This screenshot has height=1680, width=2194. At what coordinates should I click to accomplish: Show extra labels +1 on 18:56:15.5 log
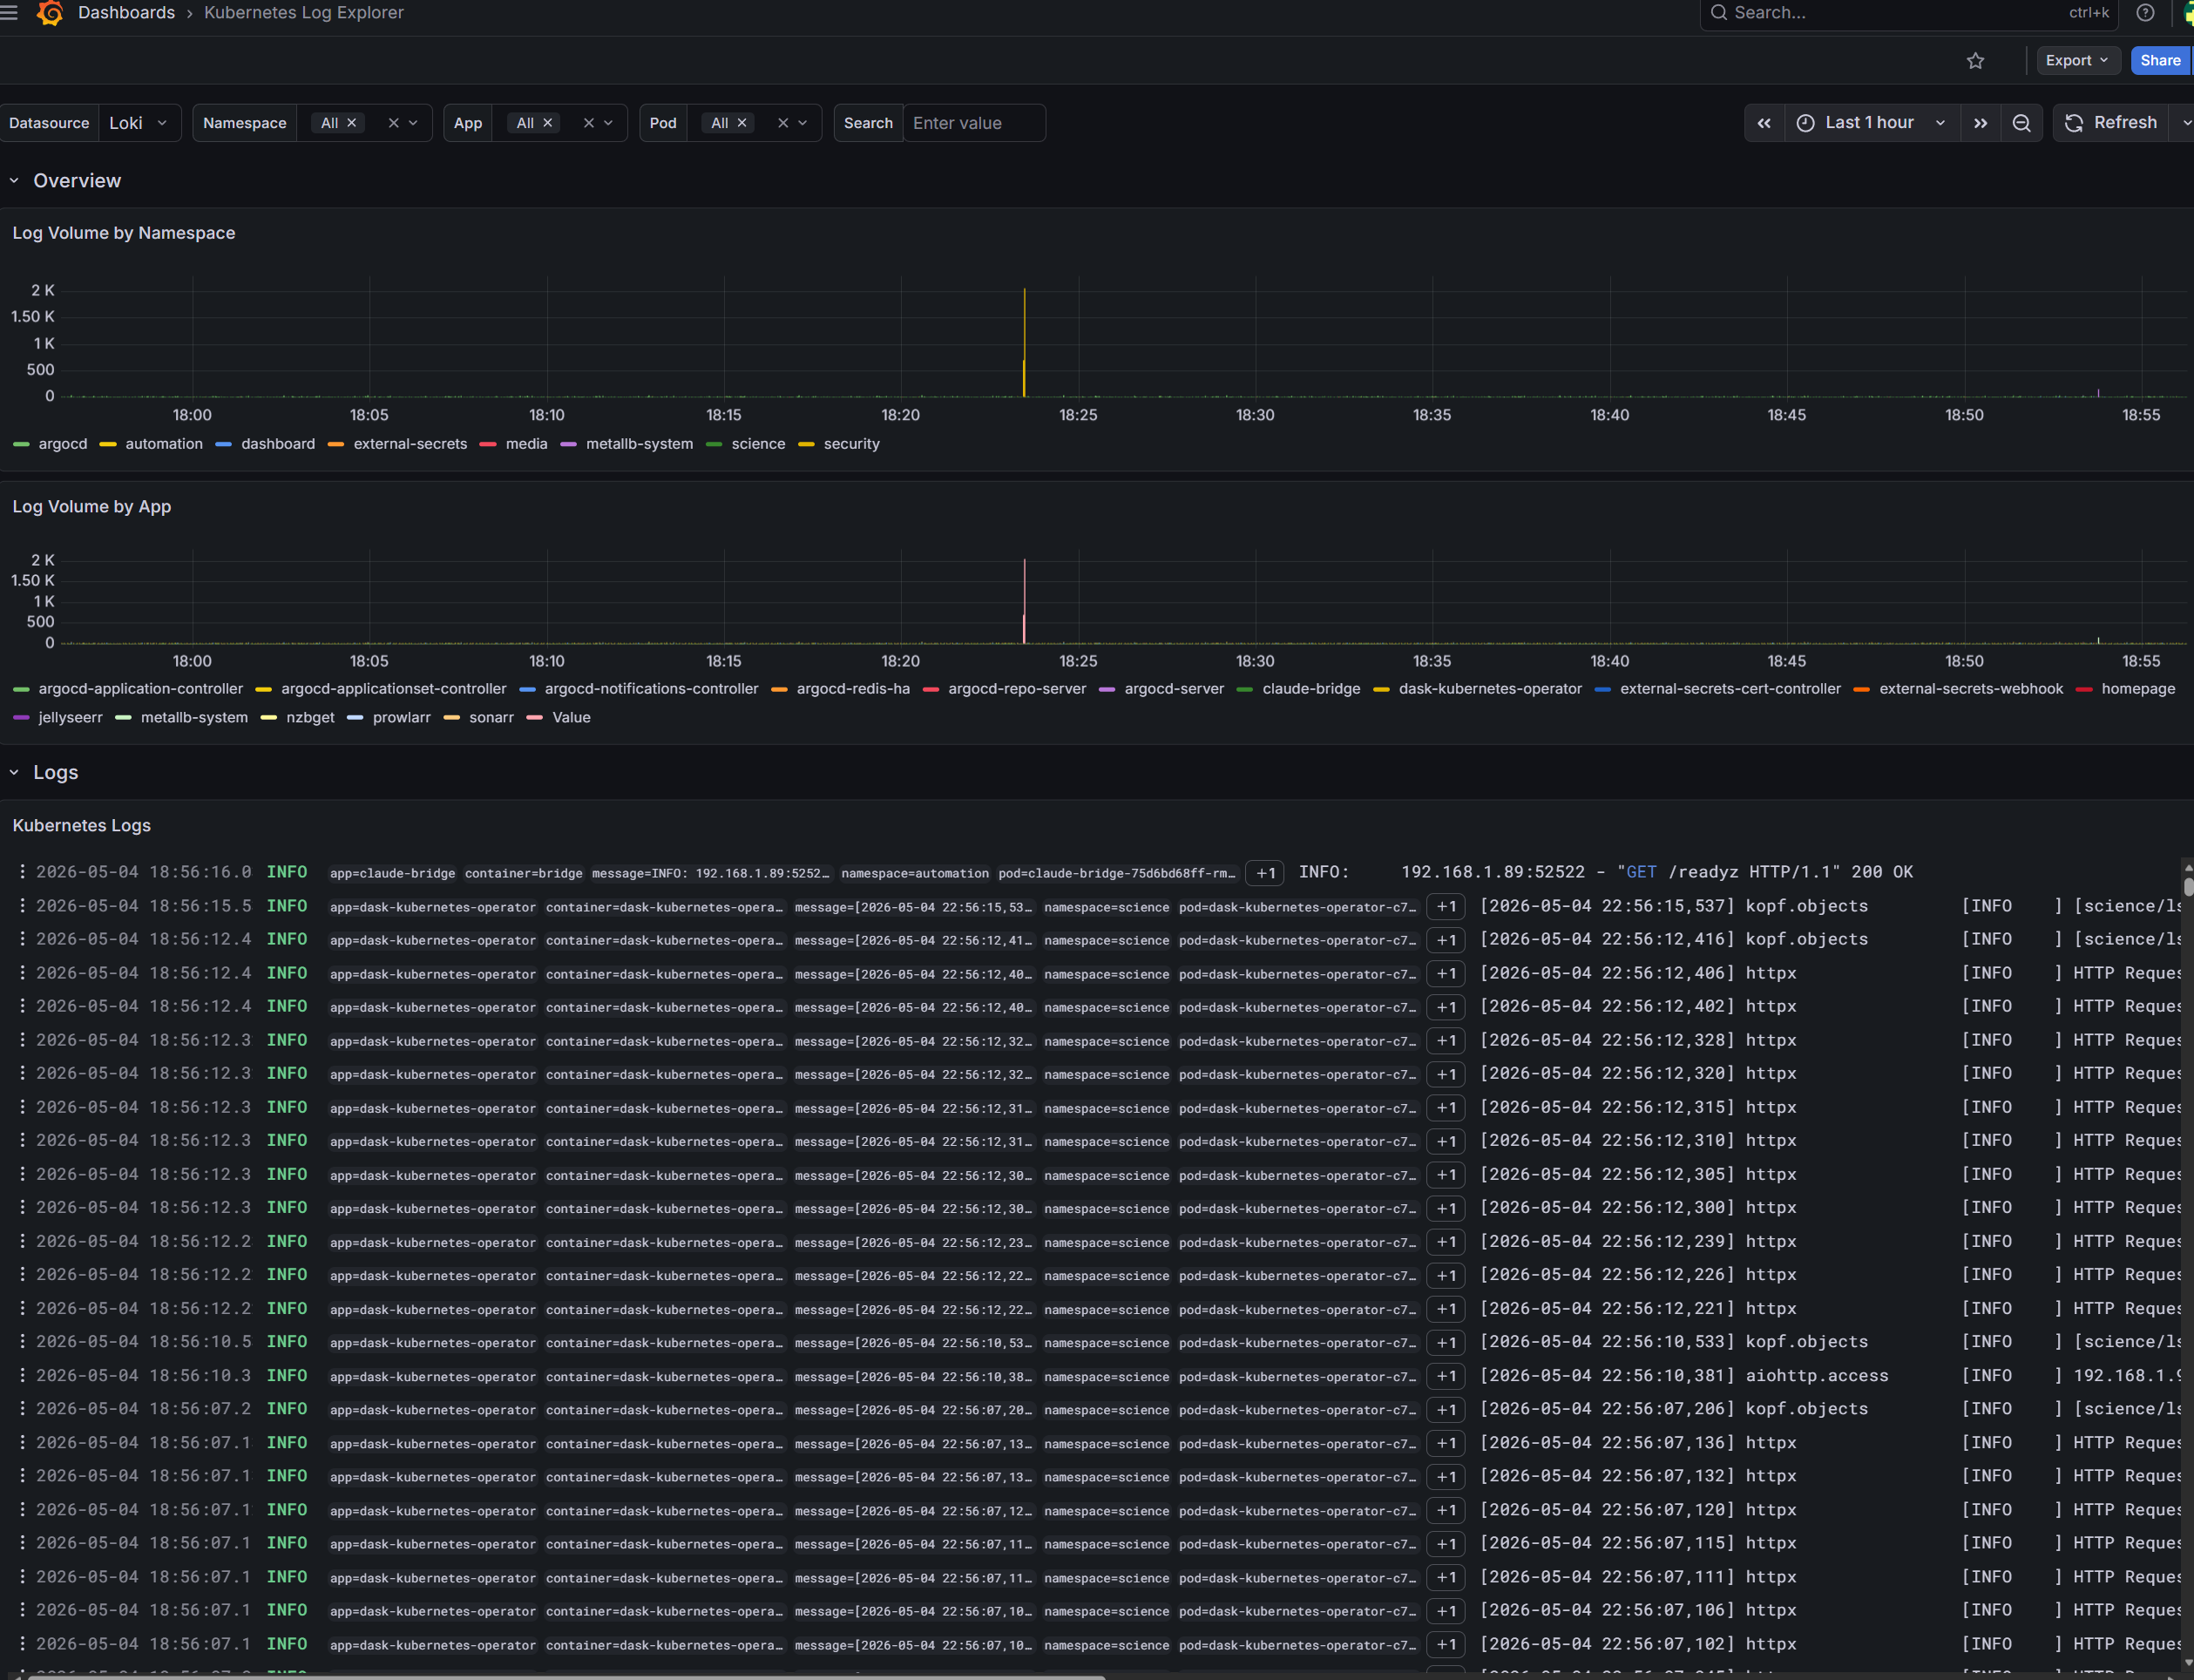pyautogui.click(x=1446, y=907)
